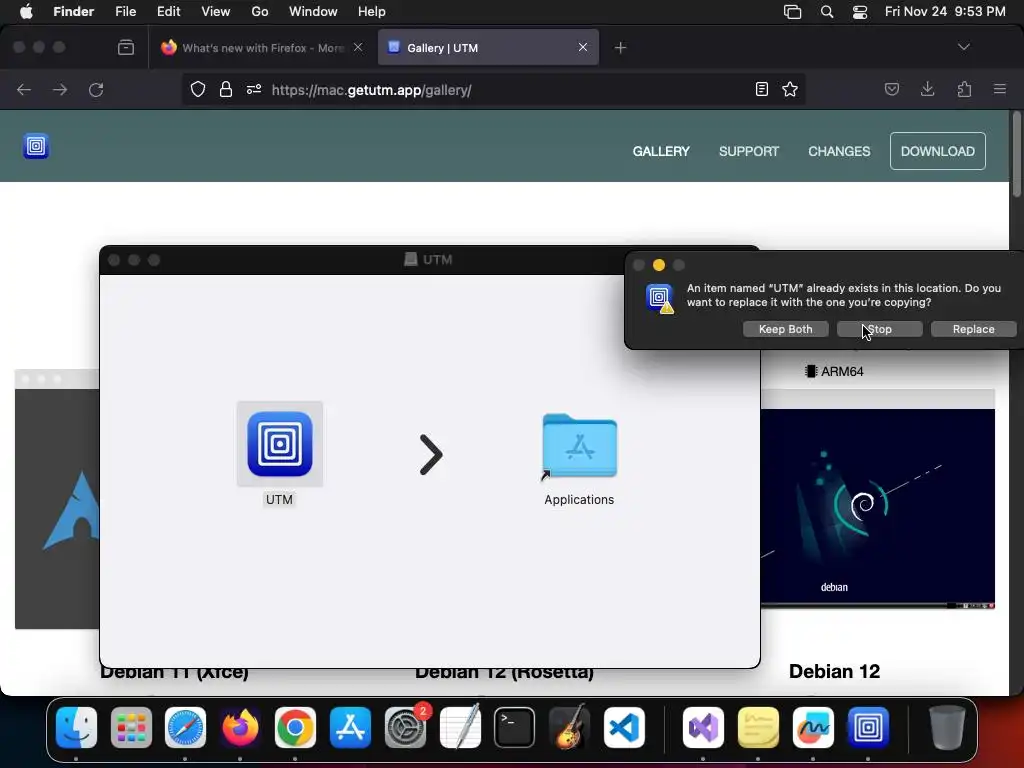This screenshot has height=768, width=1024.
Task: Click the date and time in the menu bar
Action: click(945, 12)
